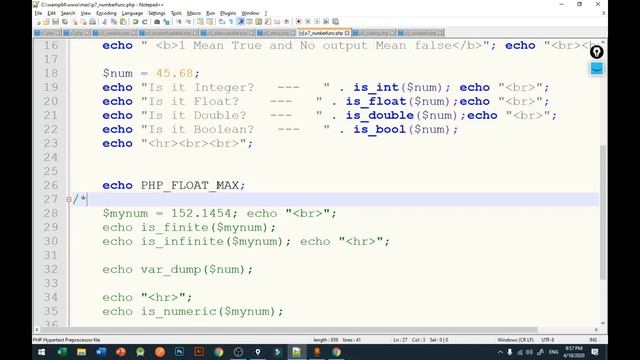Open the Settings menu
This screenshot has height=360, width=640.
157,13
